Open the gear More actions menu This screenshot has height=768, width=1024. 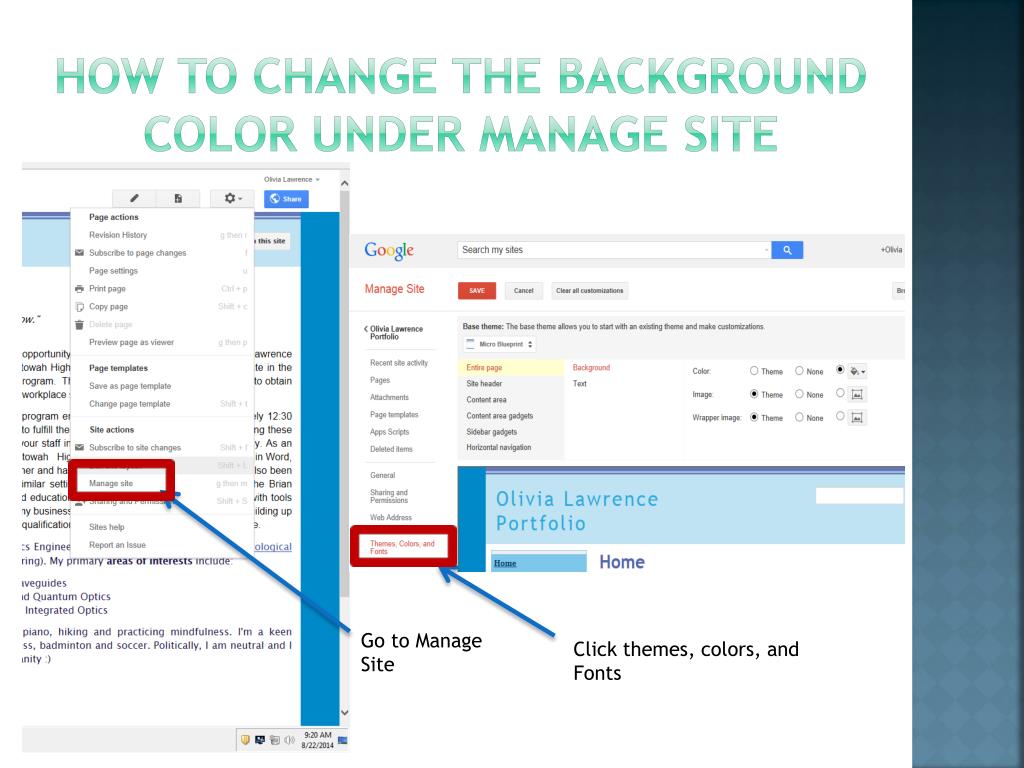click(232, 199)
